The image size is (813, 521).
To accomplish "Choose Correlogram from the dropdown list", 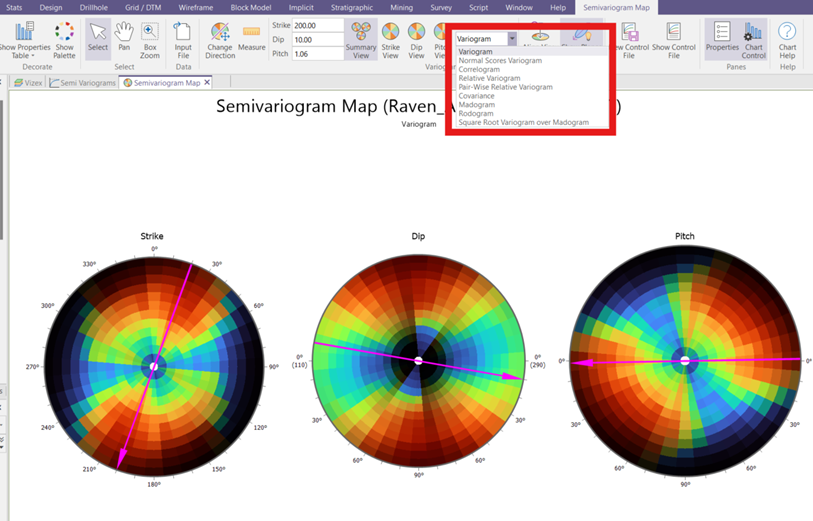I will tap(479, 70).
